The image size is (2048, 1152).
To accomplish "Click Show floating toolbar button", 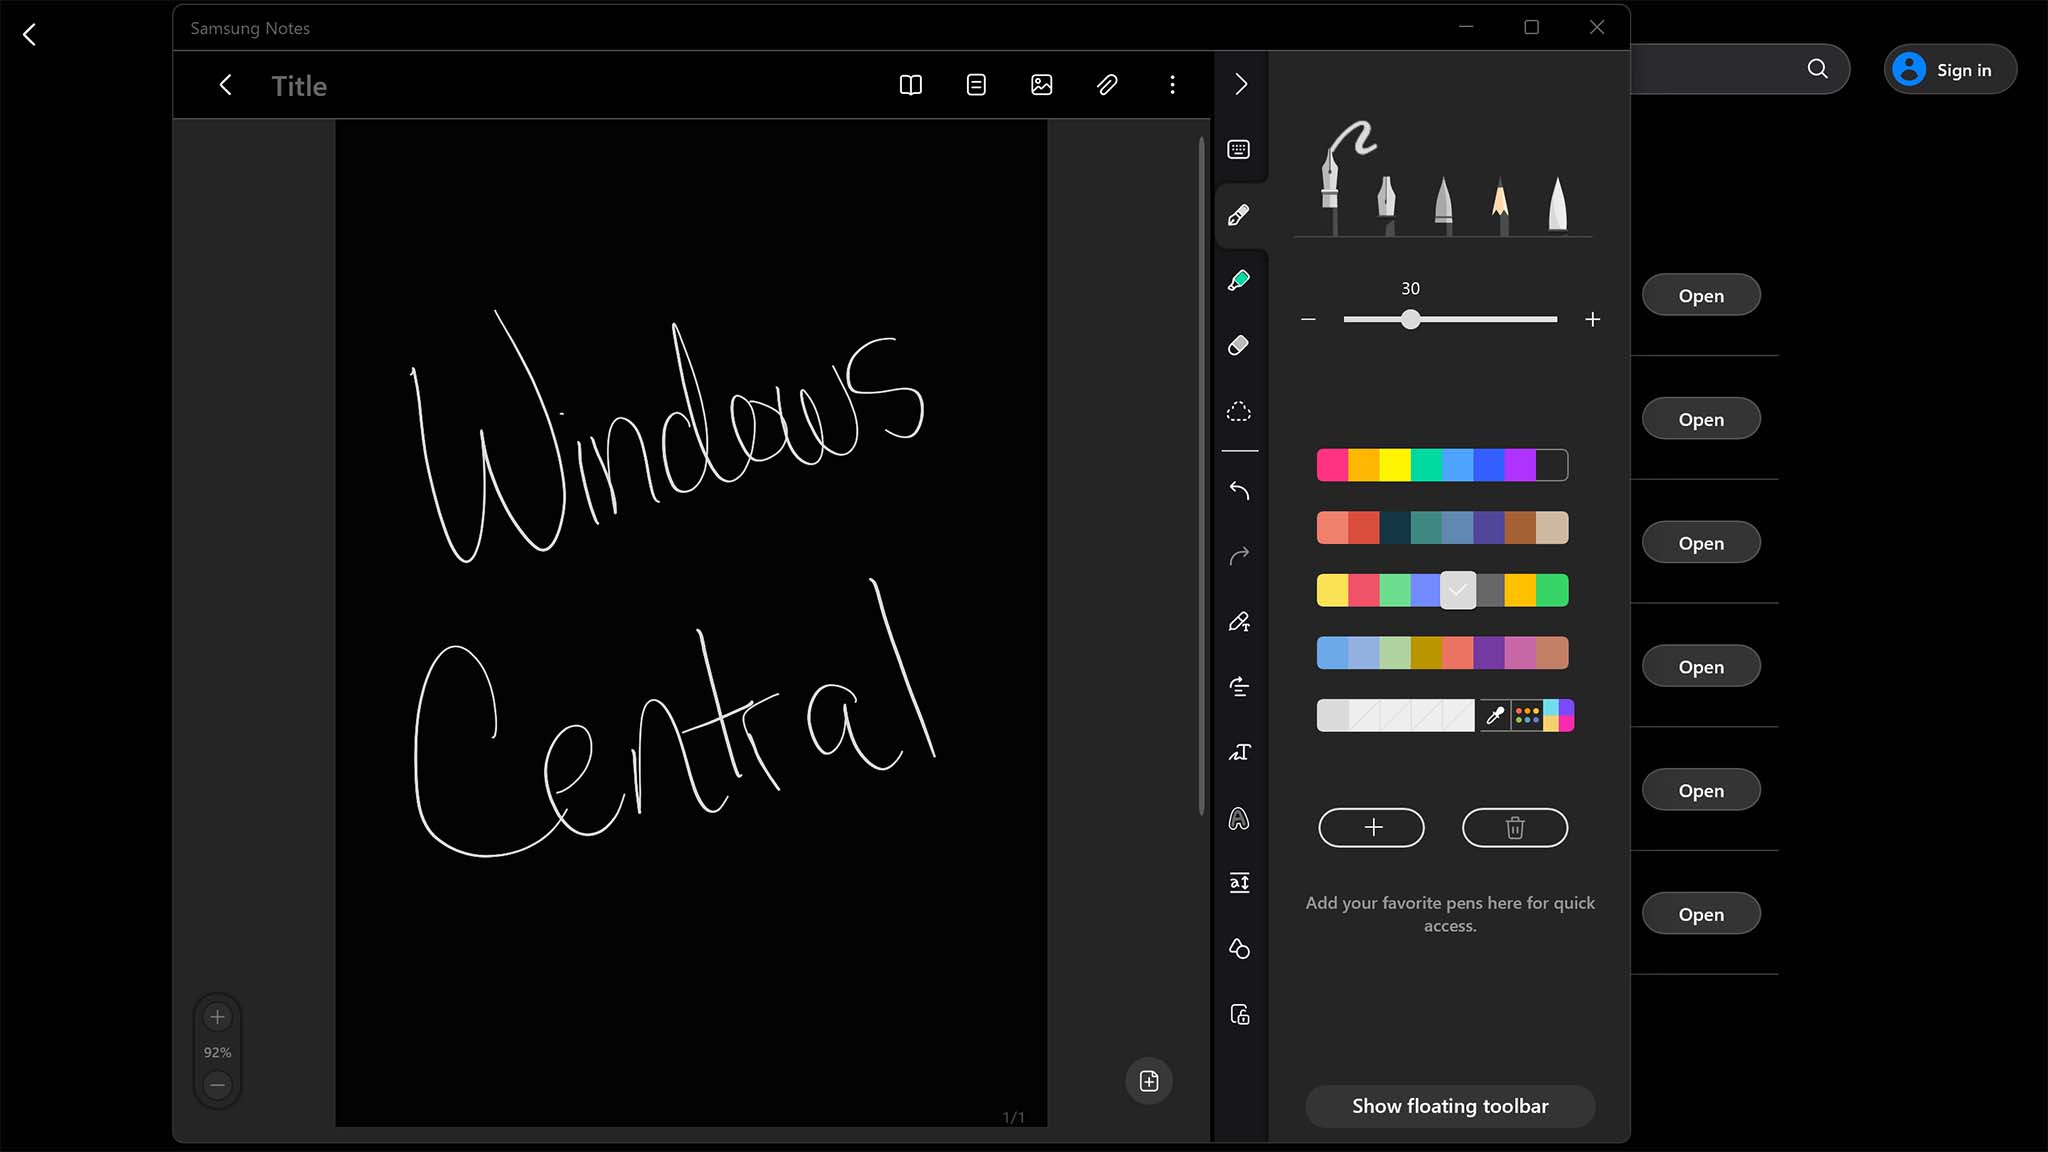I will [1450, 1106].
